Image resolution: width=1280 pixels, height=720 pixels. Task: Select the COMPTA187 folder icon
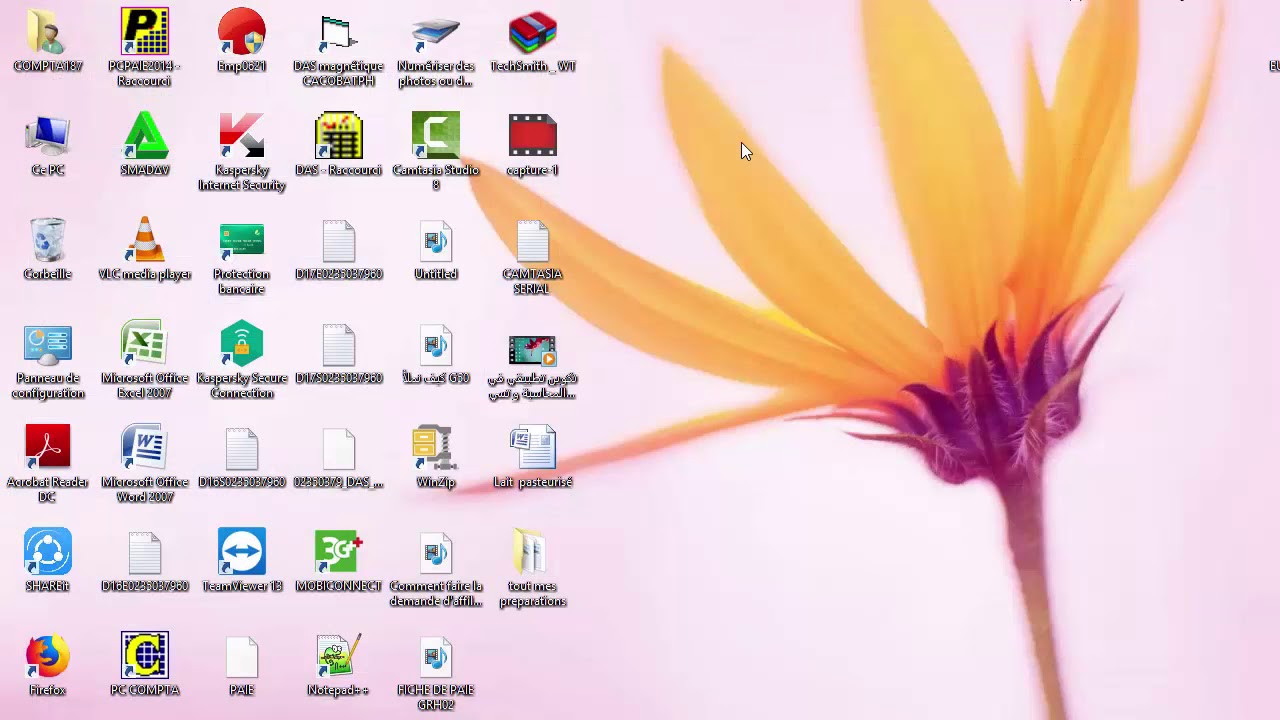point(47,32)
